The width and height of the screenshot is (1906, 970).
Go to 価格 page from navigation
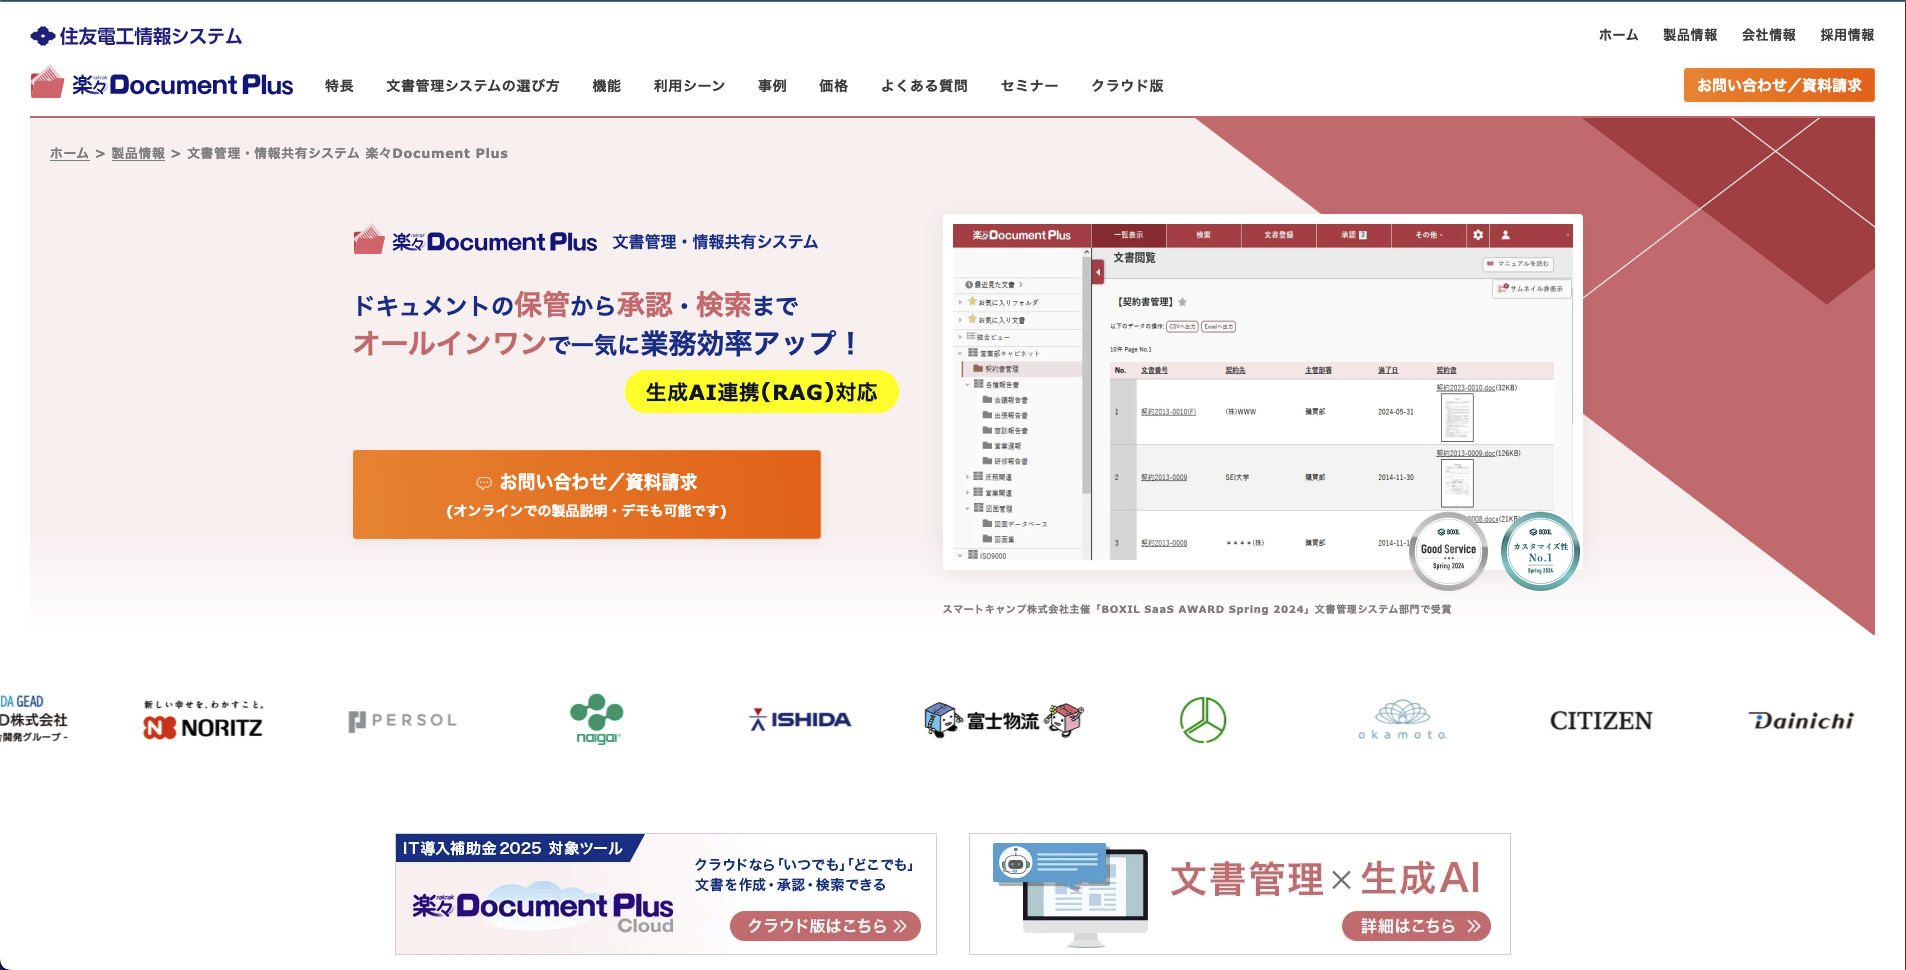point(833,86)
